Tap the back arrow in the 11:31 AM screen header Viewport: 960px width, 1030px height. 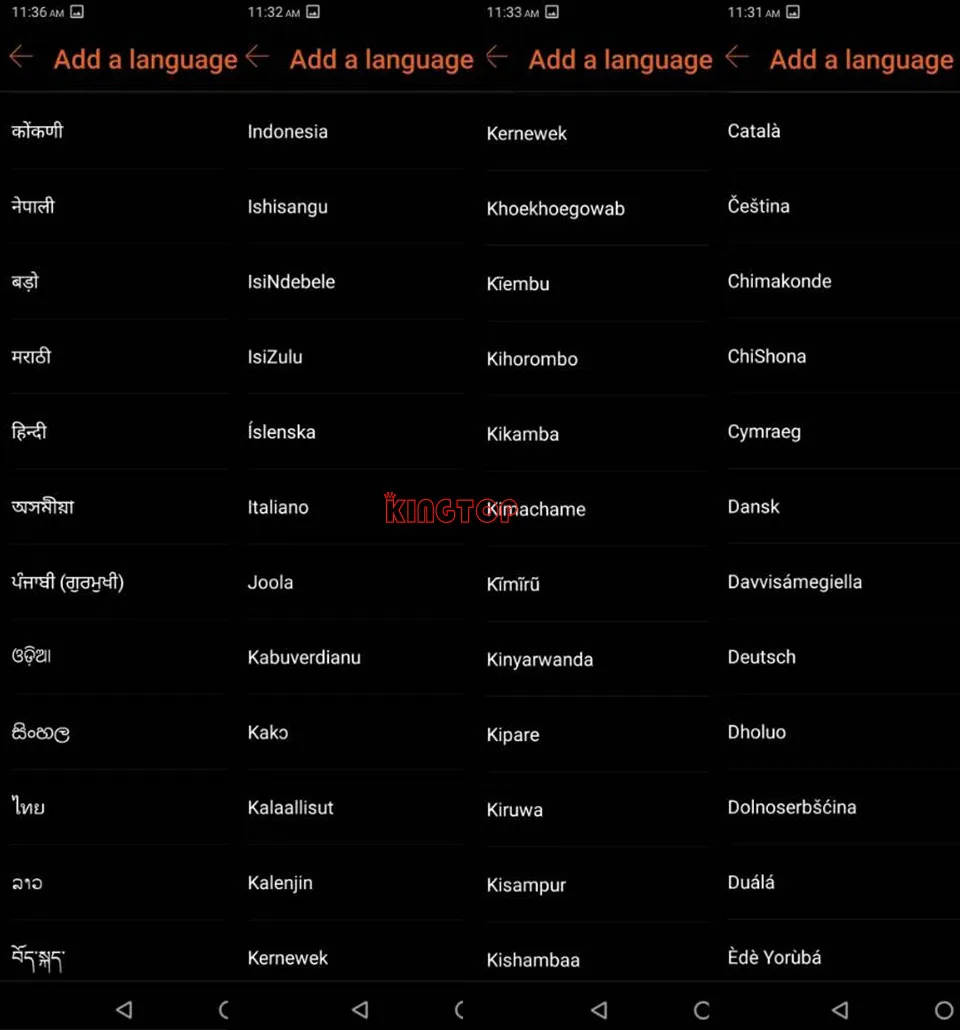click(x=737, y=58)
